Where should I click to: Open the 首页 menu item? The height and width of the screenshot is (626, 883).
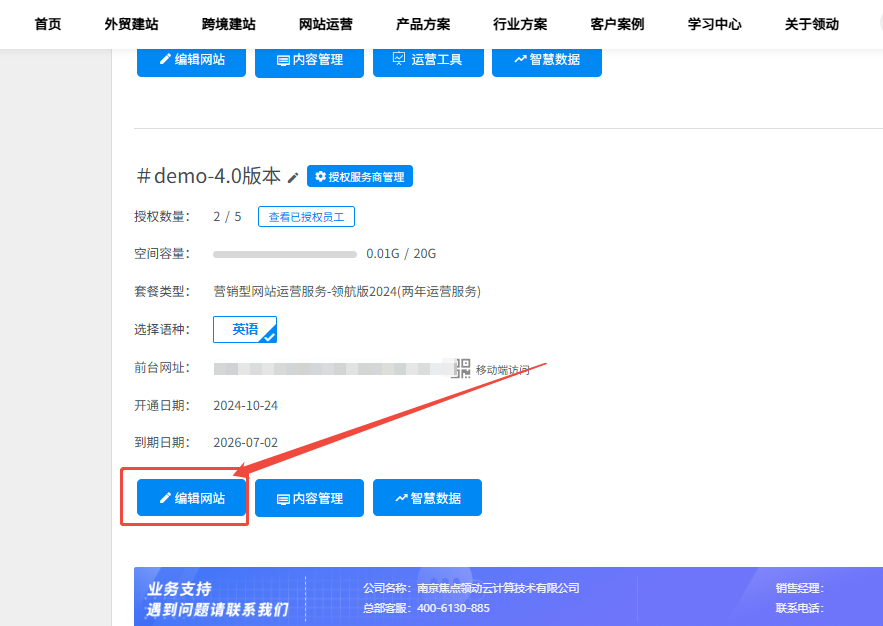pos(47,24)
